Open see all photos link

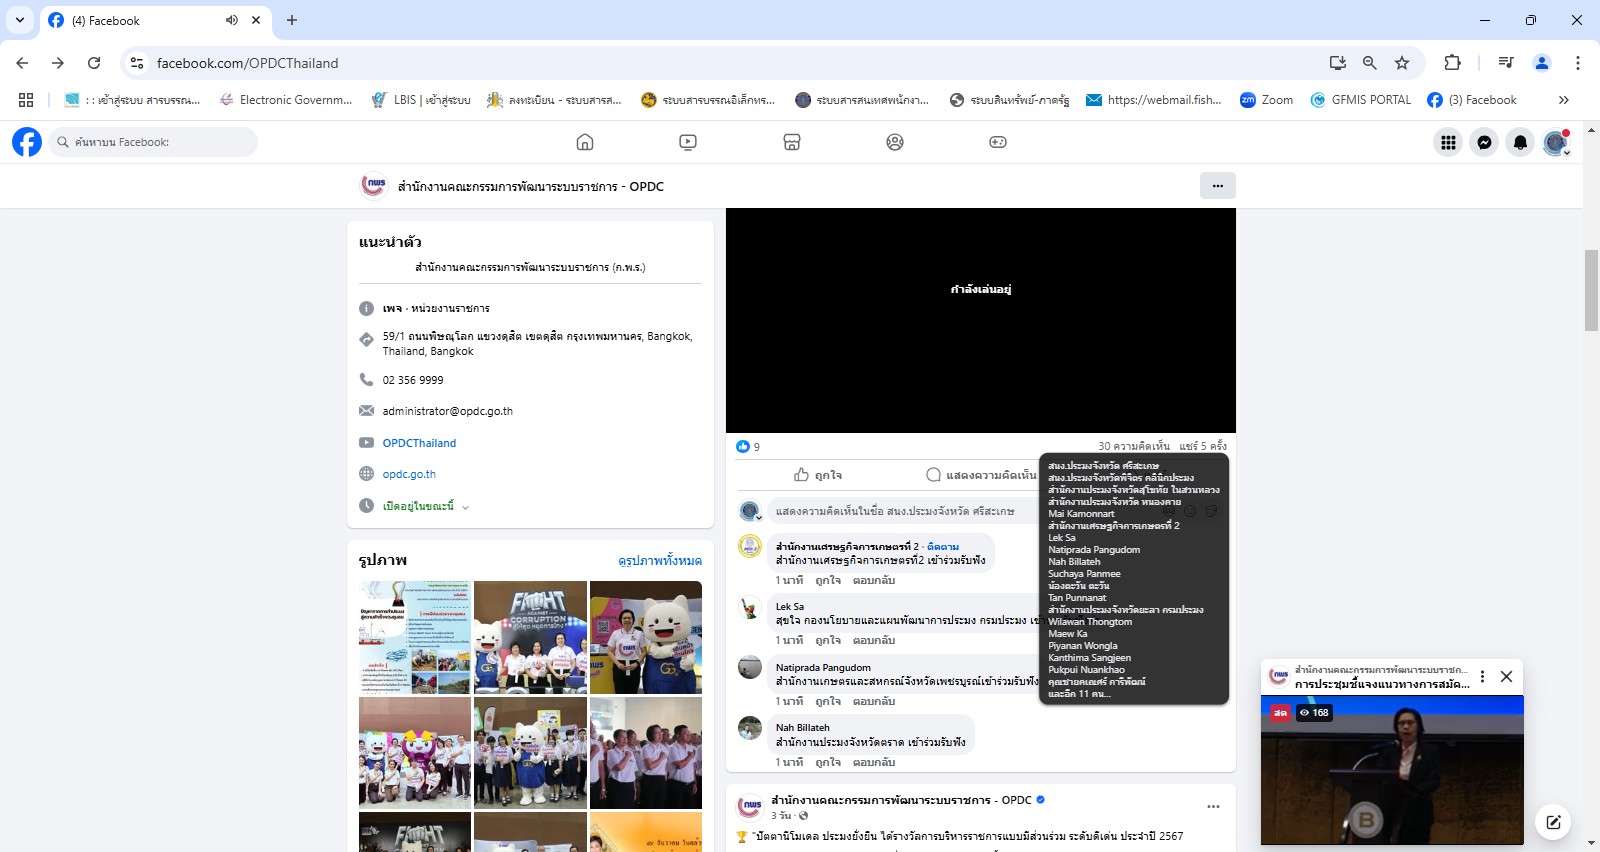click(x=660, y=561)
